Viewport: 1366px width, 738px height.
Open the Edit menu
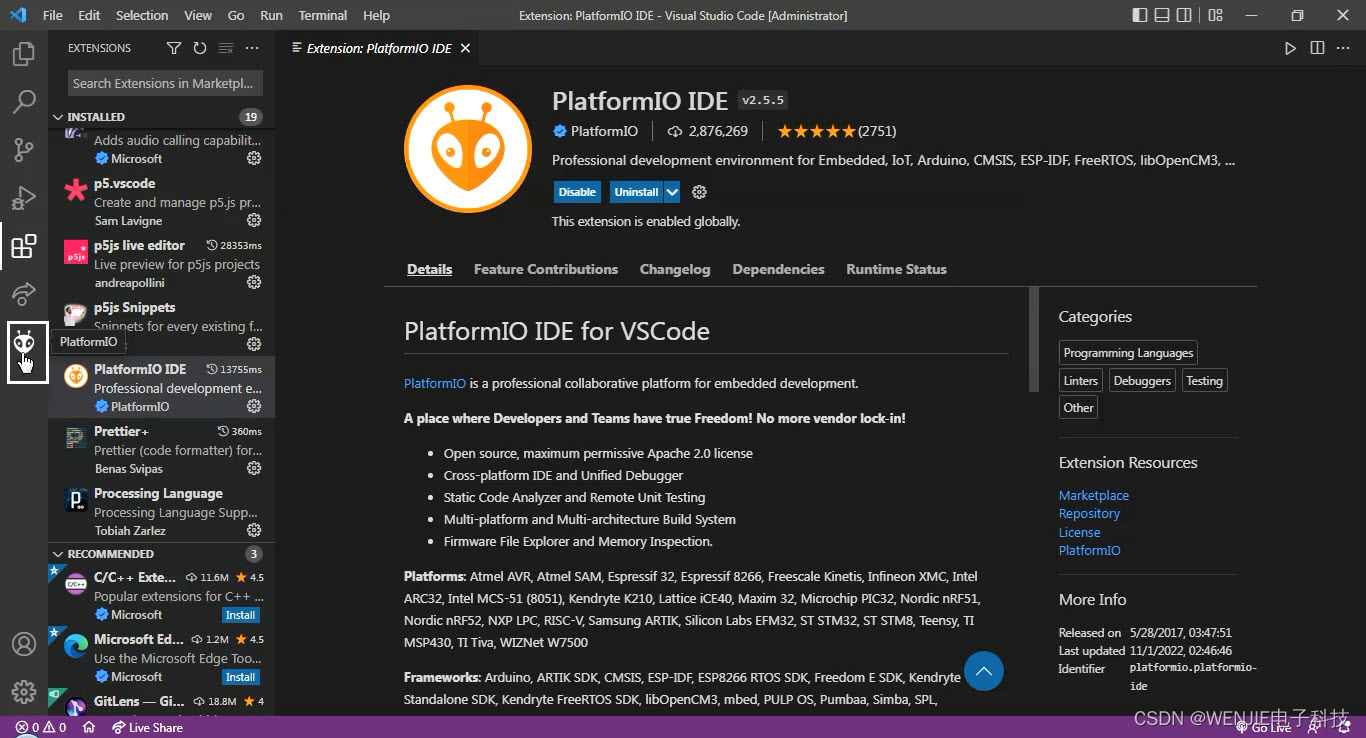(x=89, y=15)
